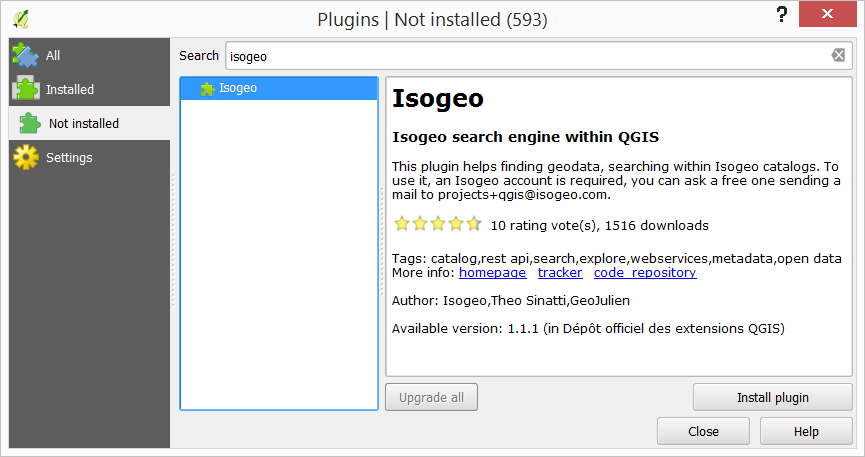Rate plugin with the fifth star
This screenshot has width=865, height=457.
474,224
